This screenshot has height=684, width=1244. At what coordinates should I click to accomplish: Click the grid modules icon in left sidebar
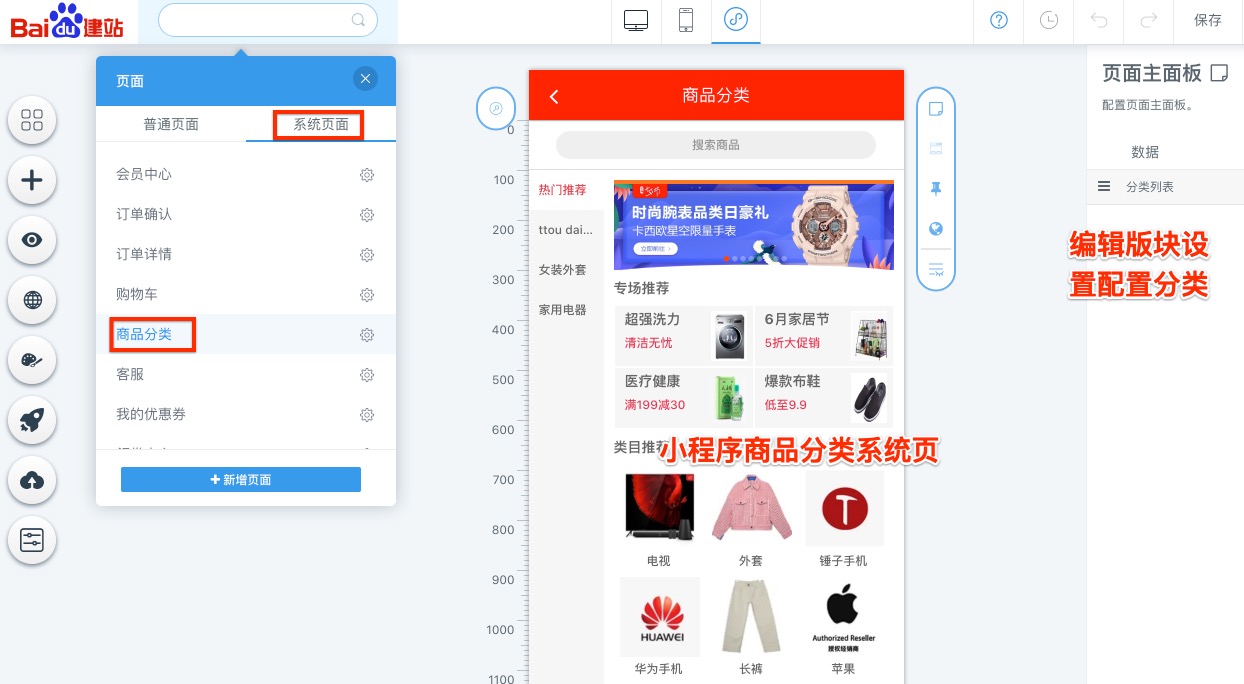pyautogui.click(x=32, y=121)
